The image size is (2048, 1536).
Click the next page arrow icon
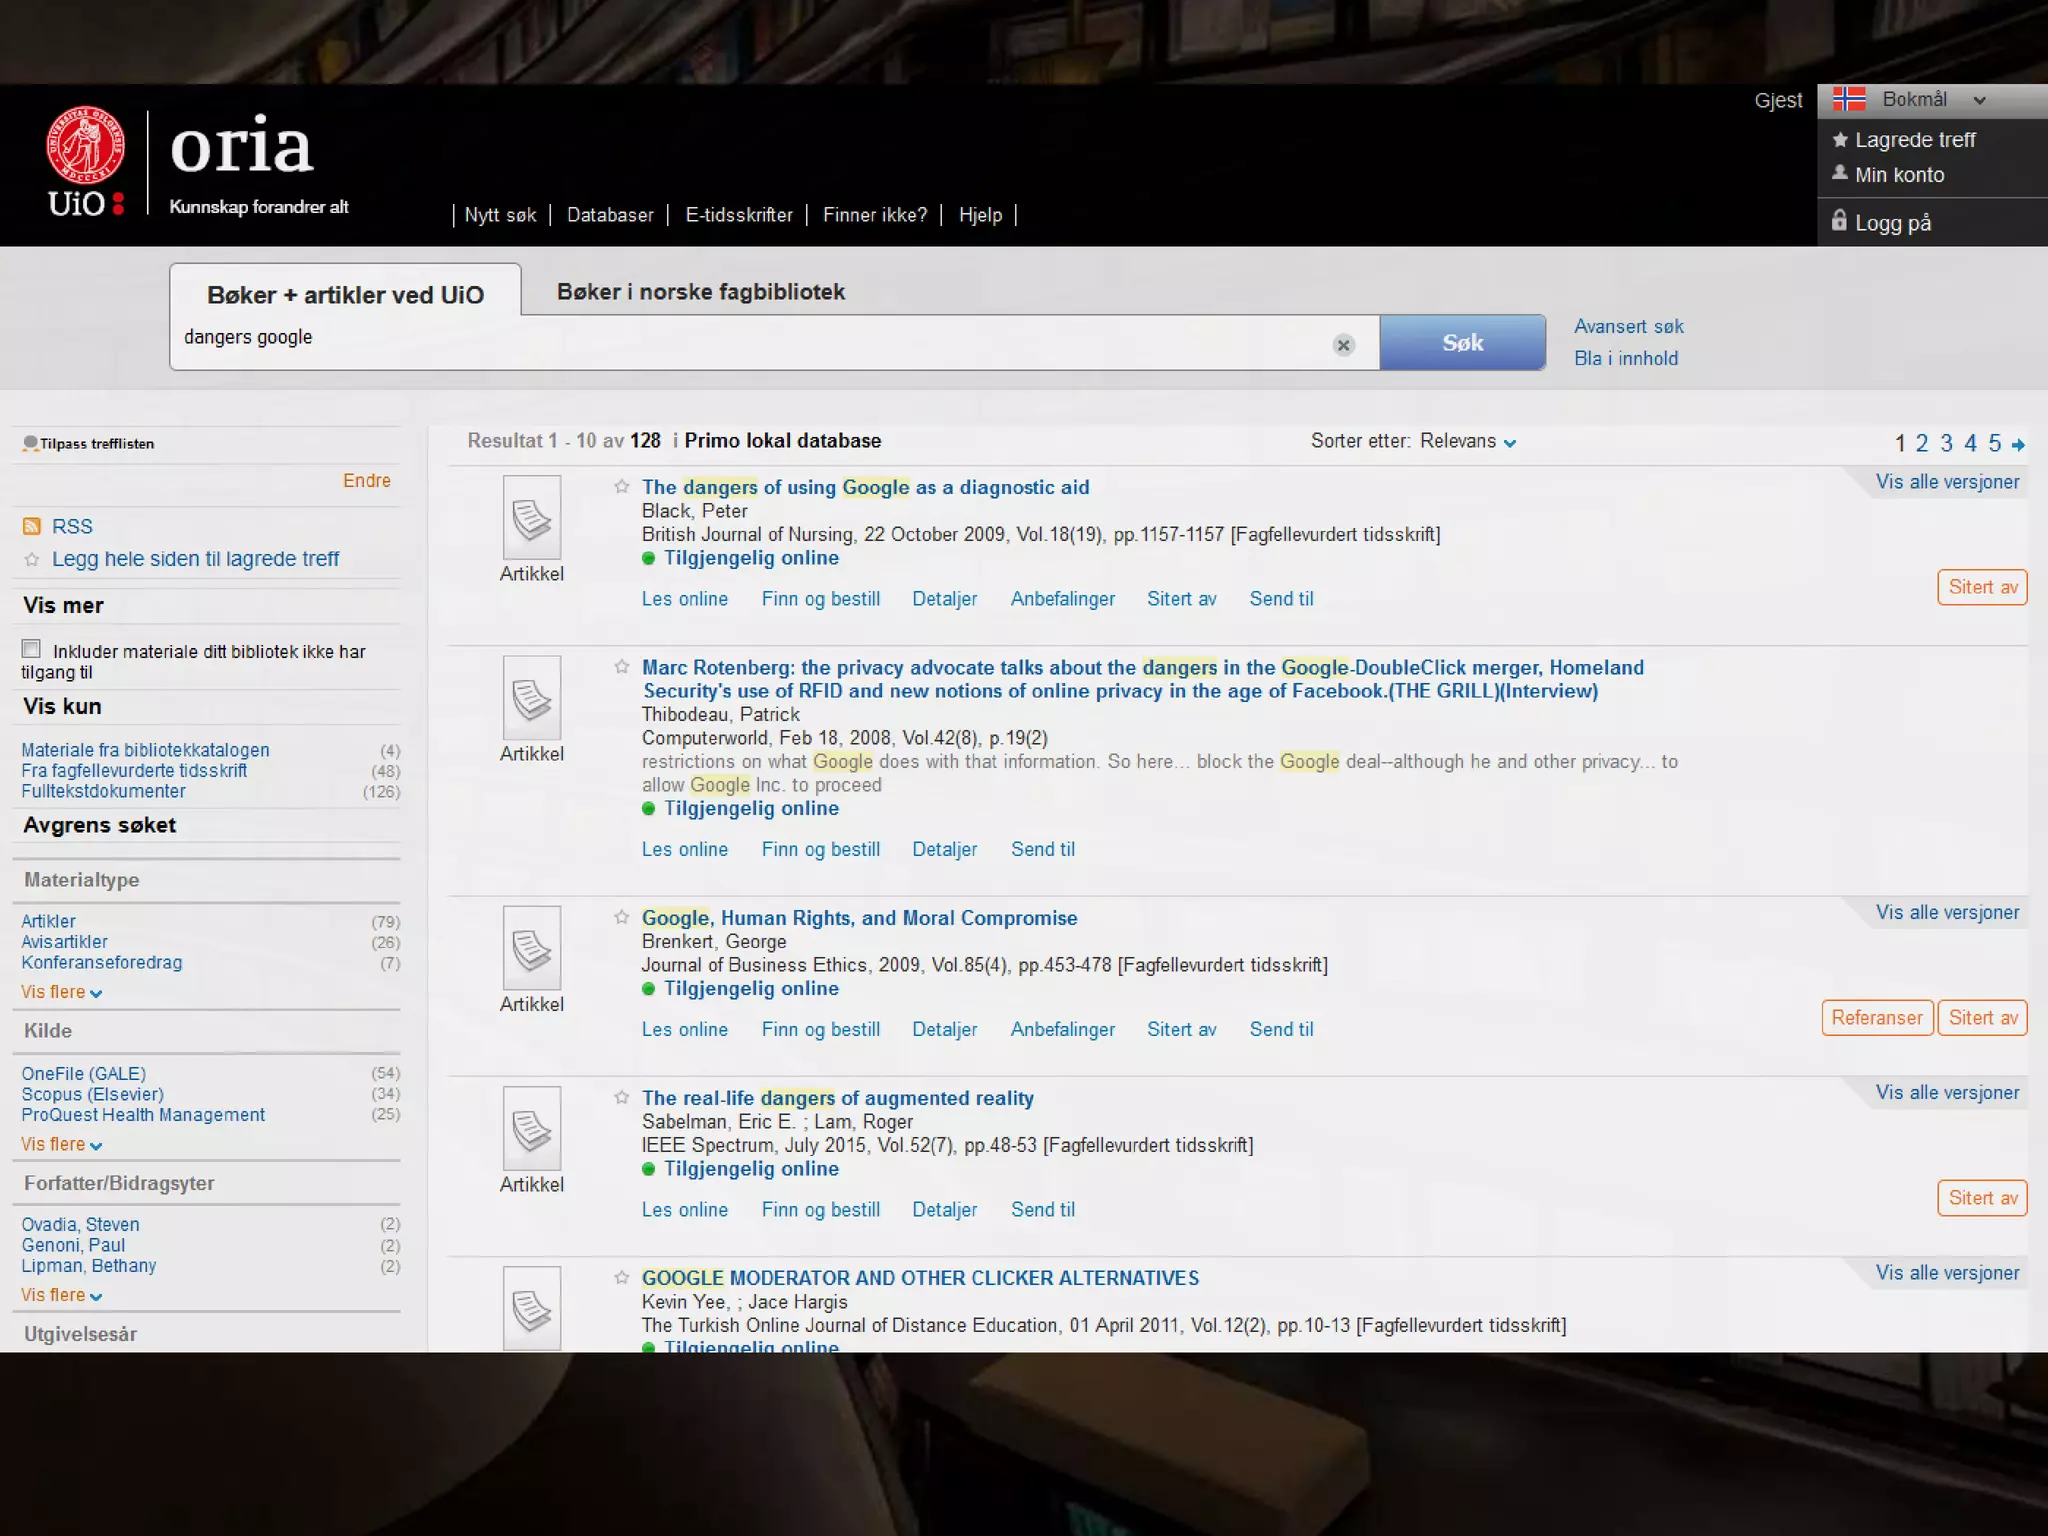coord(2018,445)
